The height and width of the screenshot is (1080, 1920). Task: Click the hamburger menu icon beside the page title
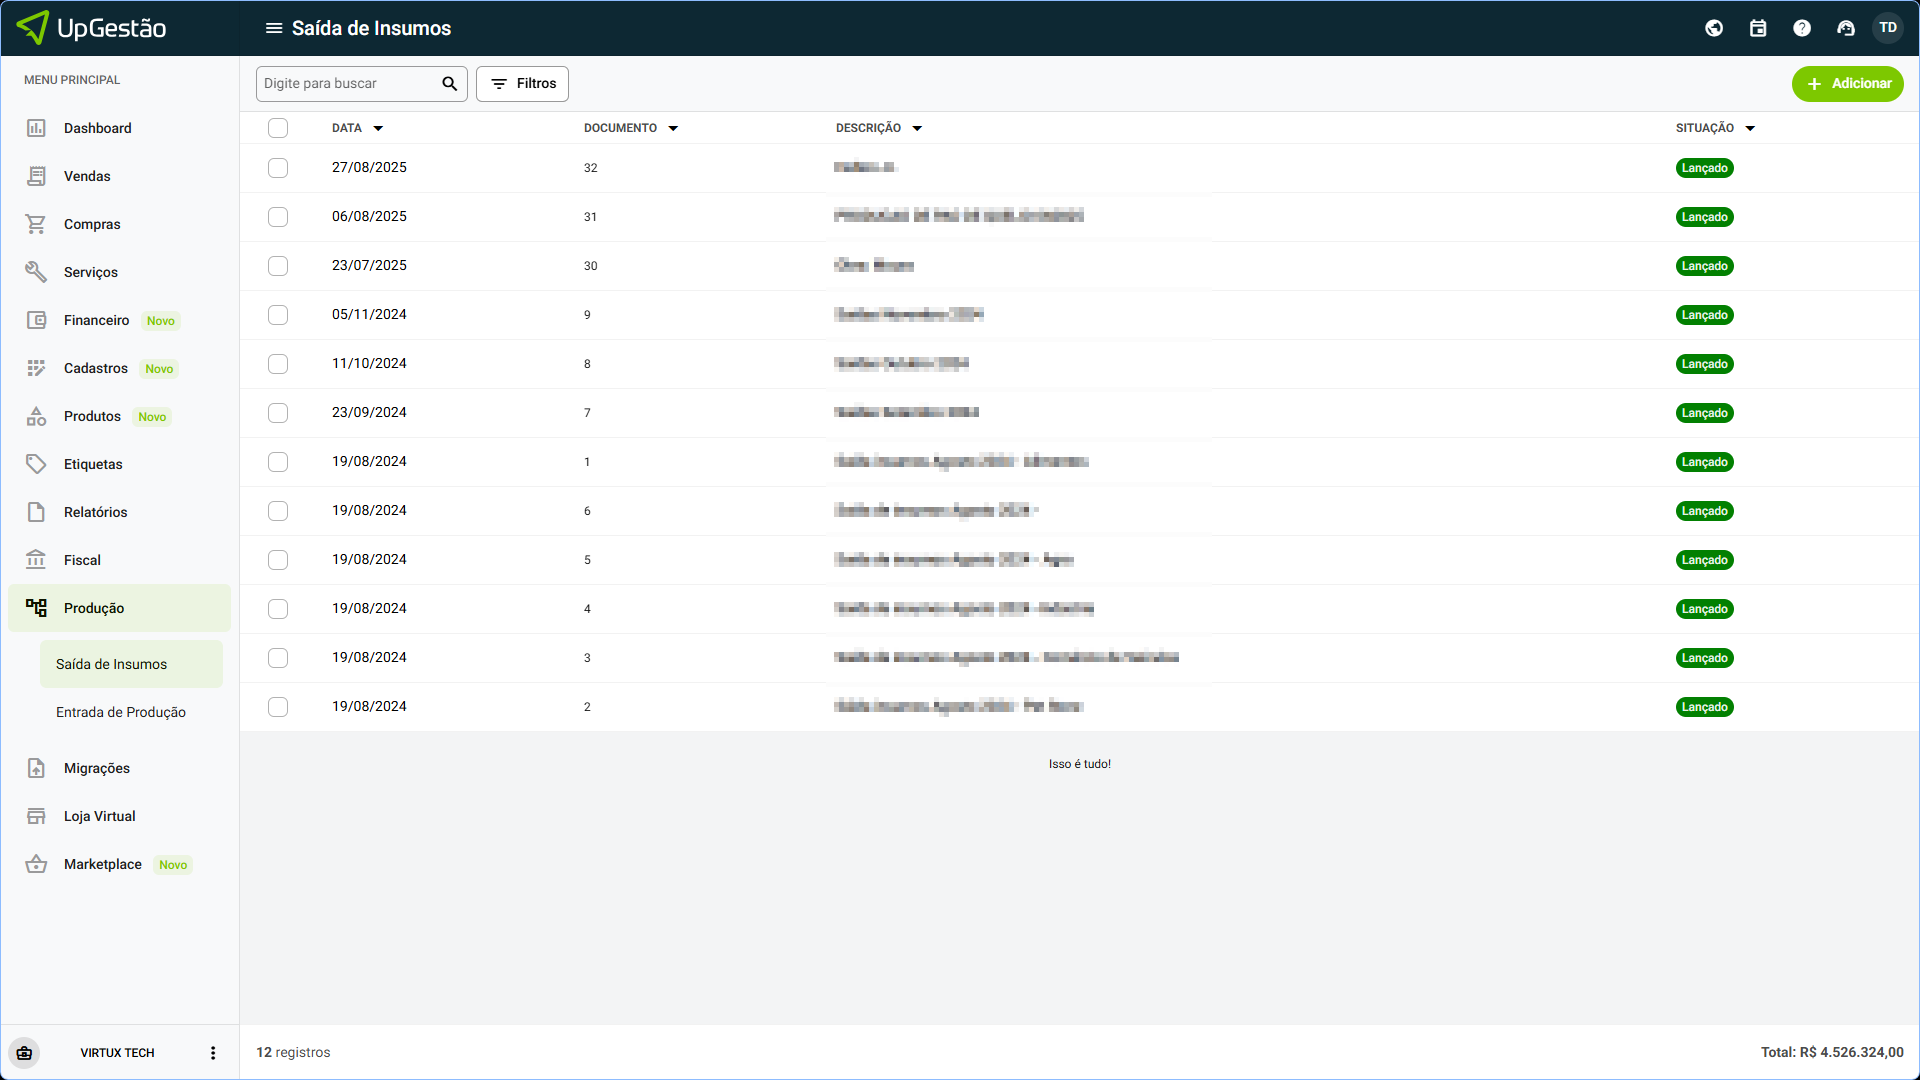click(273, 28)
